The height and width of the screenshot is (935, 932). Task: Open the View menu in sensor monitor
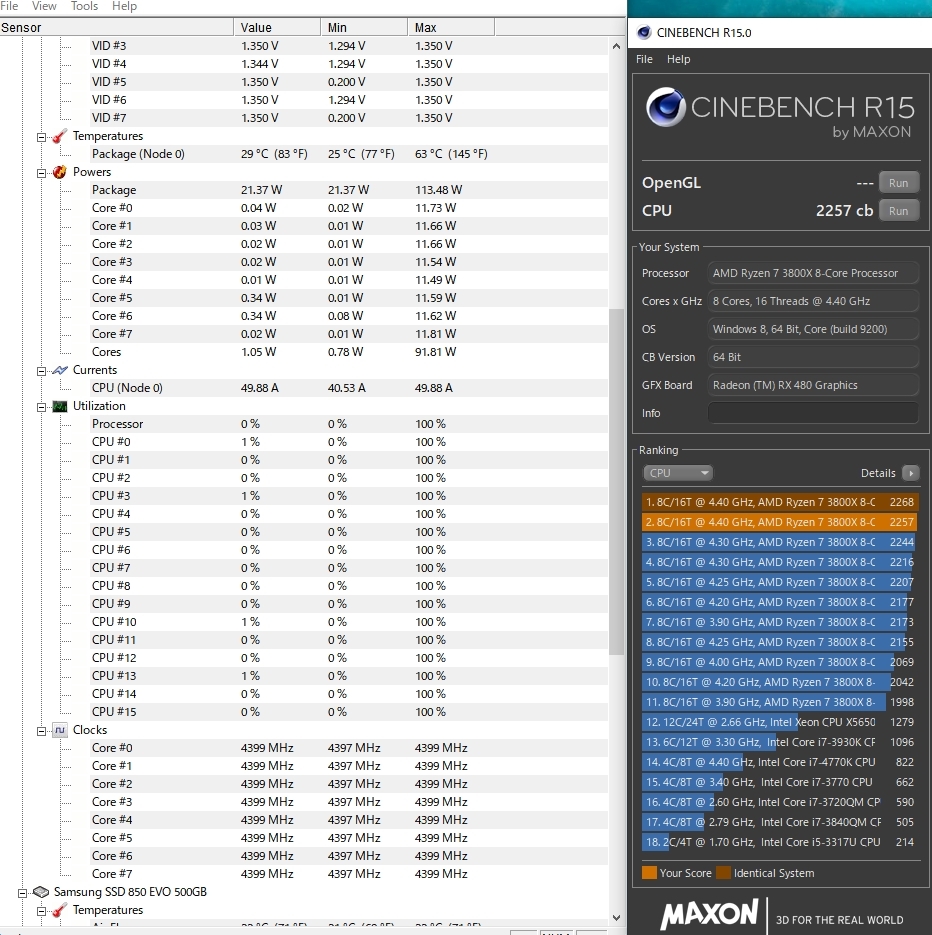[44, 6]
